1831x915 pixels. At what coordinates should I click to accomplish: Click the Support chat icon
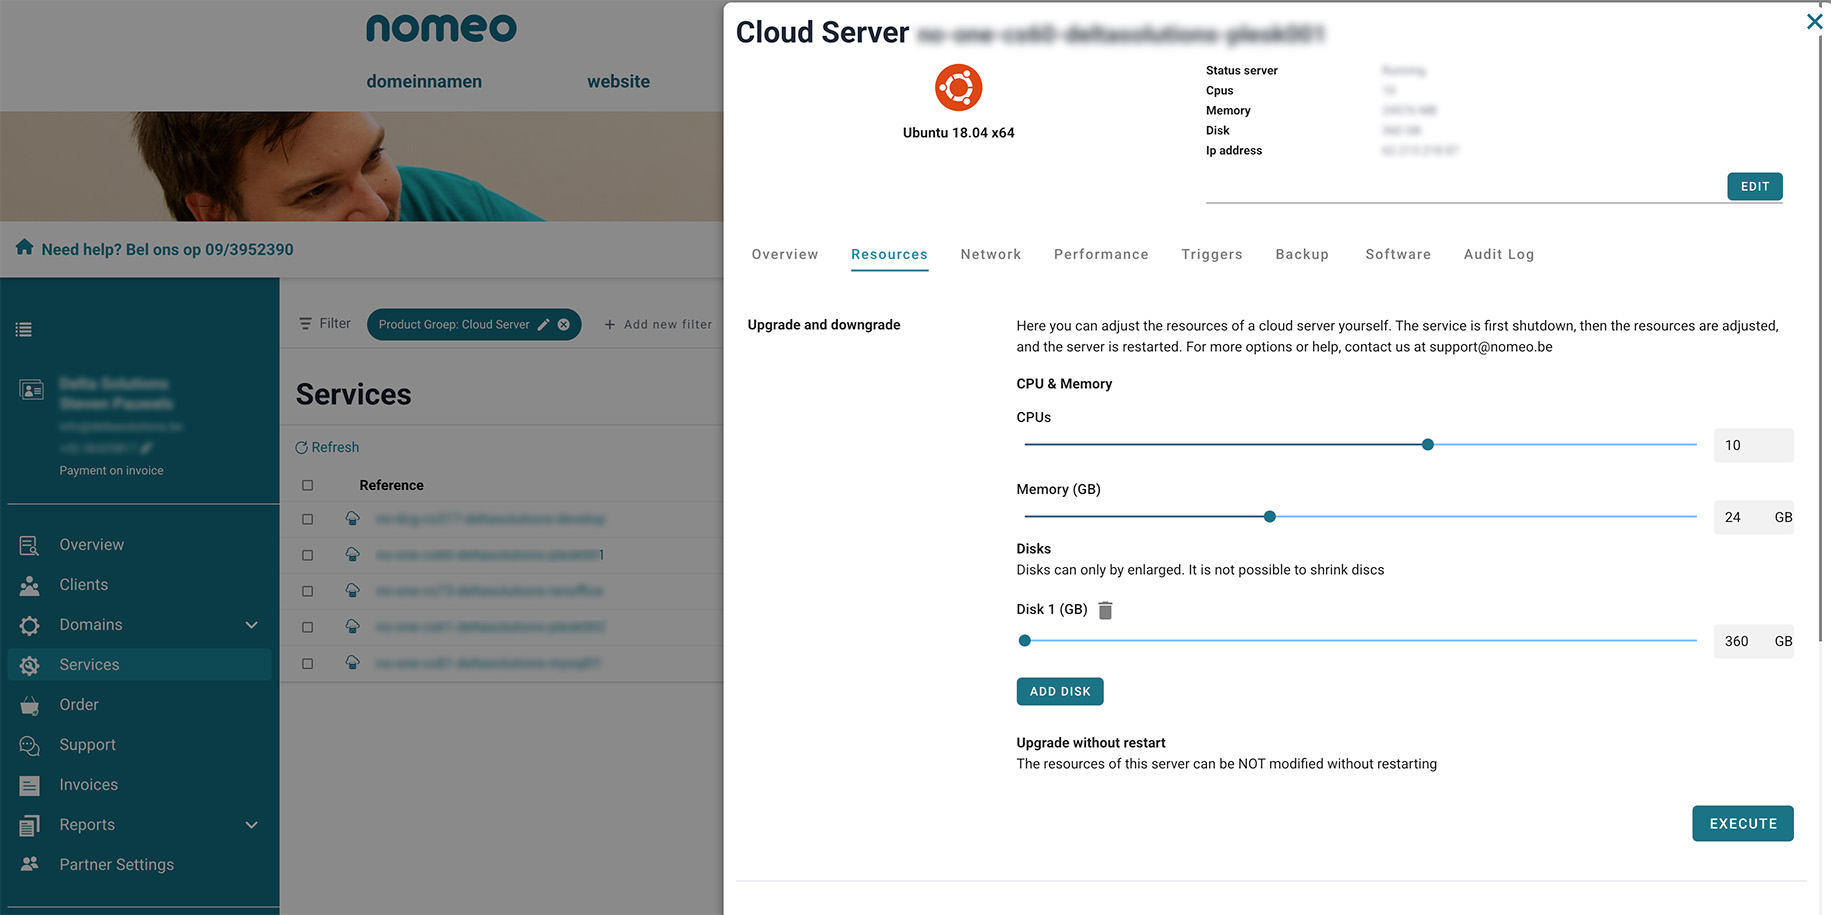(x=29, y=745)
